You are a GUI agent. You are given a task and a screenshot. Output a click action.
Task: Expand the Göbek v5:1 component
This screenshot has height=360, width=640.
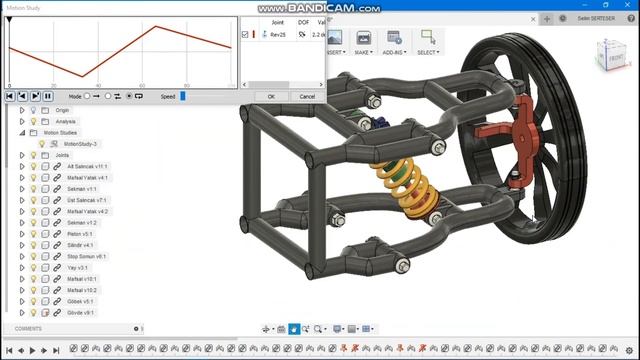(22, 301)
